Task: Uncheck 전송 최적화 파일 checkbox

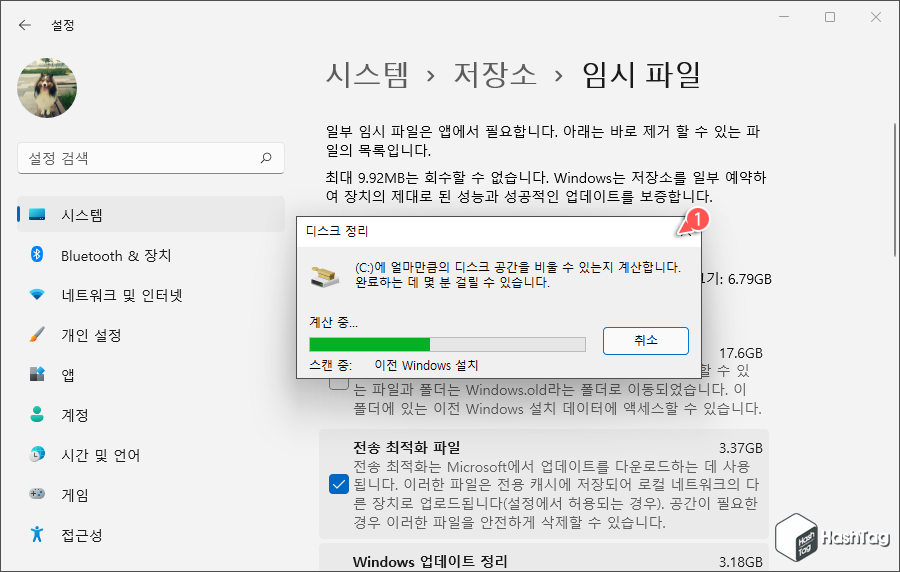Action: coord(339,484)
